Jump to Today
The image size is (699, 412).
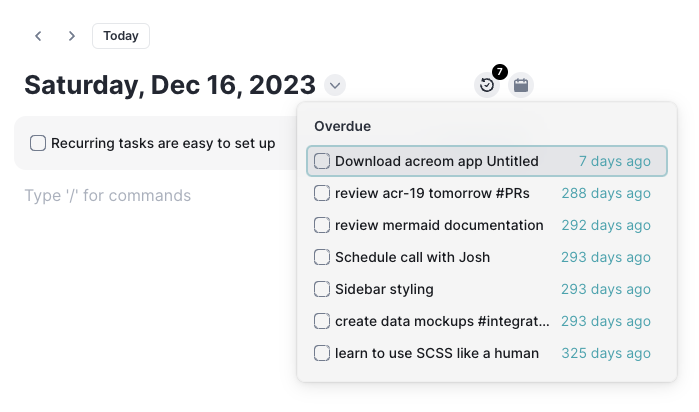121,36
